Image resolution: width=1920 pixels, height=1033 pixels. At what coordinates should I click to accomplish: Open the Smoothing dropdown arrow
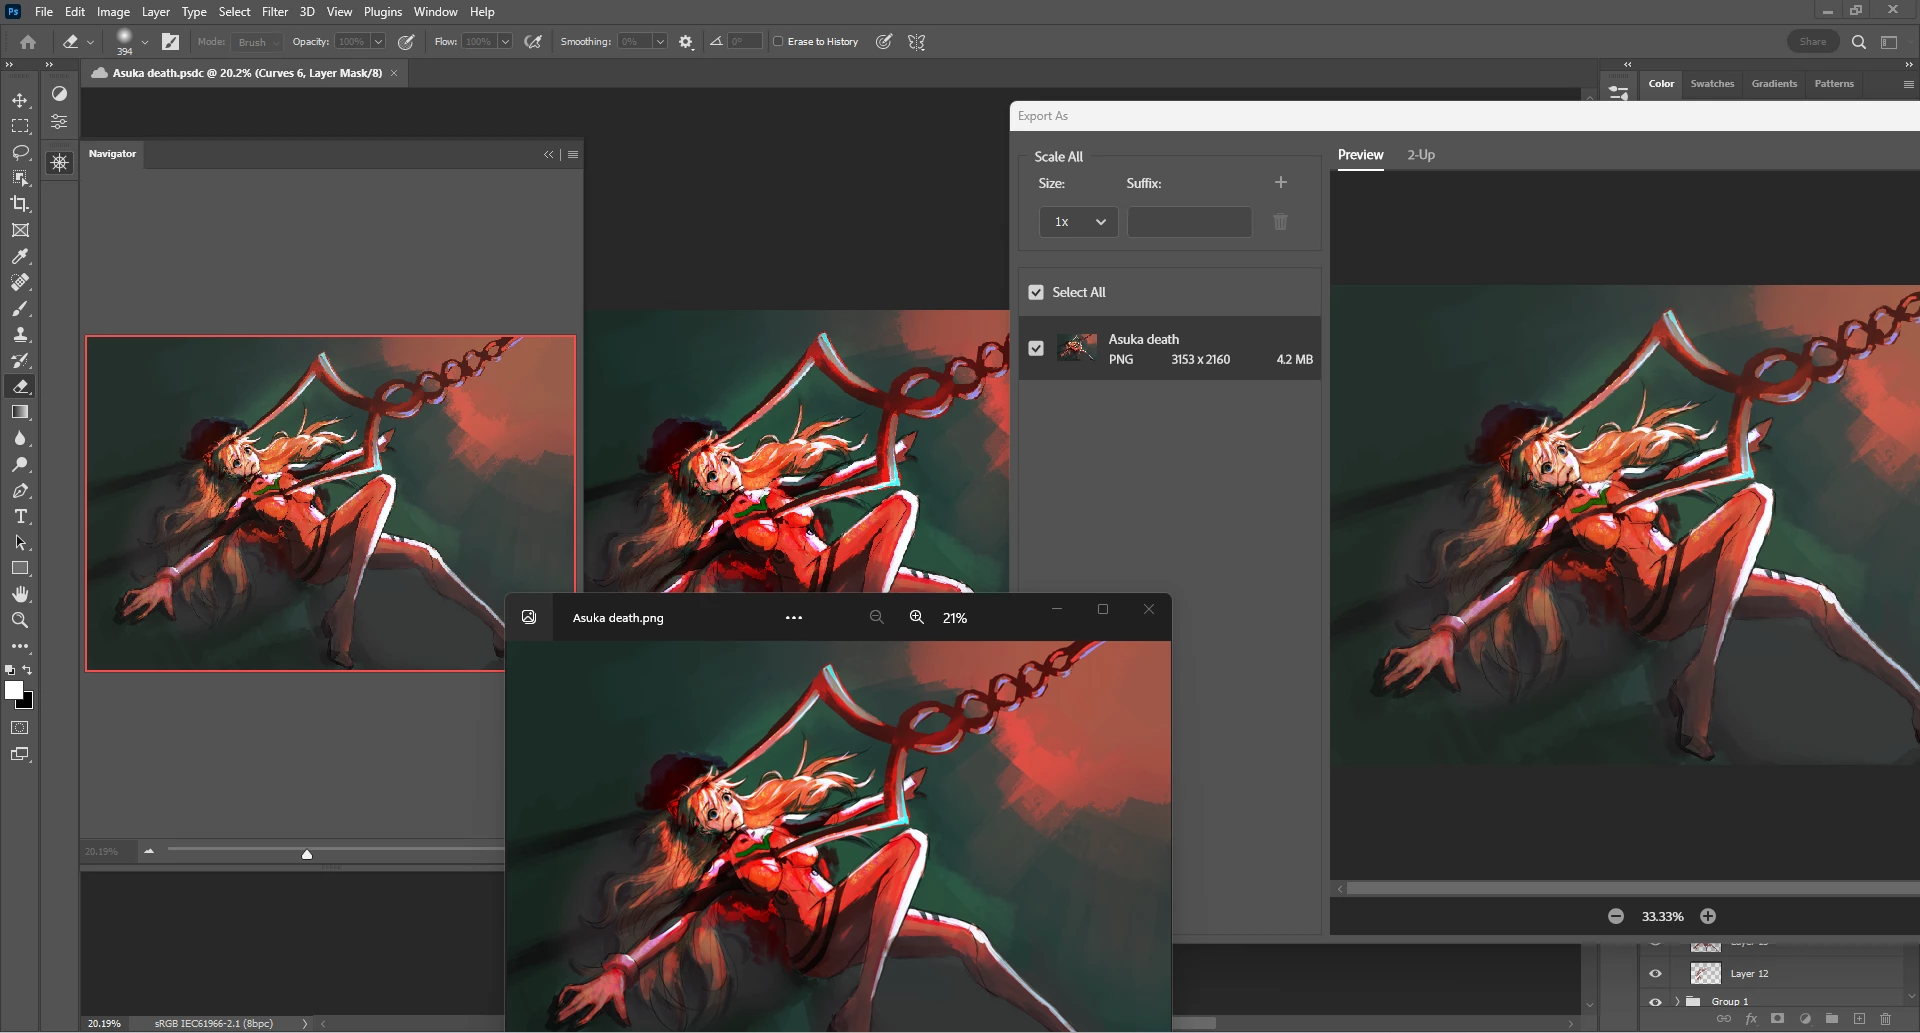pos(660,42)
